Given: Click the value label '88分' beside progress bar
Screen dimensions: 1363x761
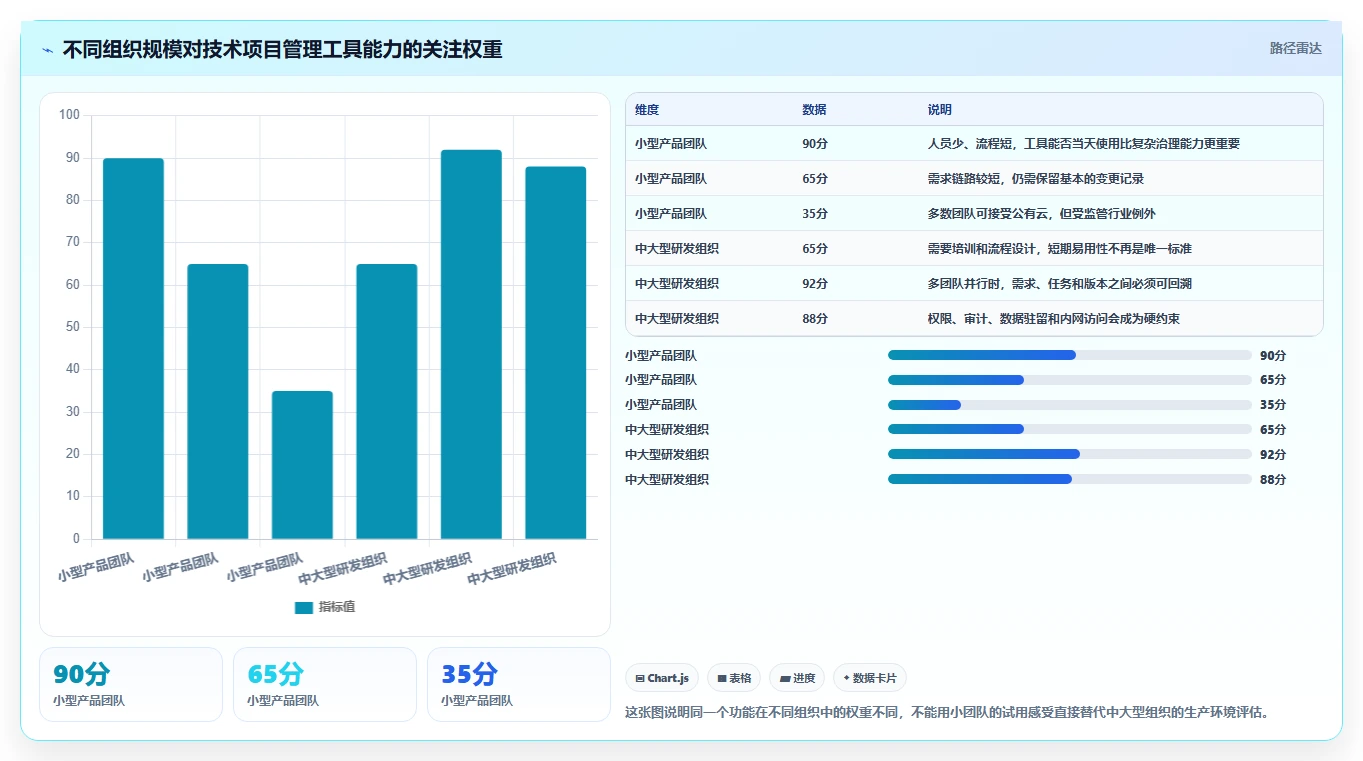Looking at the screenshot, I should [1273, 480].
